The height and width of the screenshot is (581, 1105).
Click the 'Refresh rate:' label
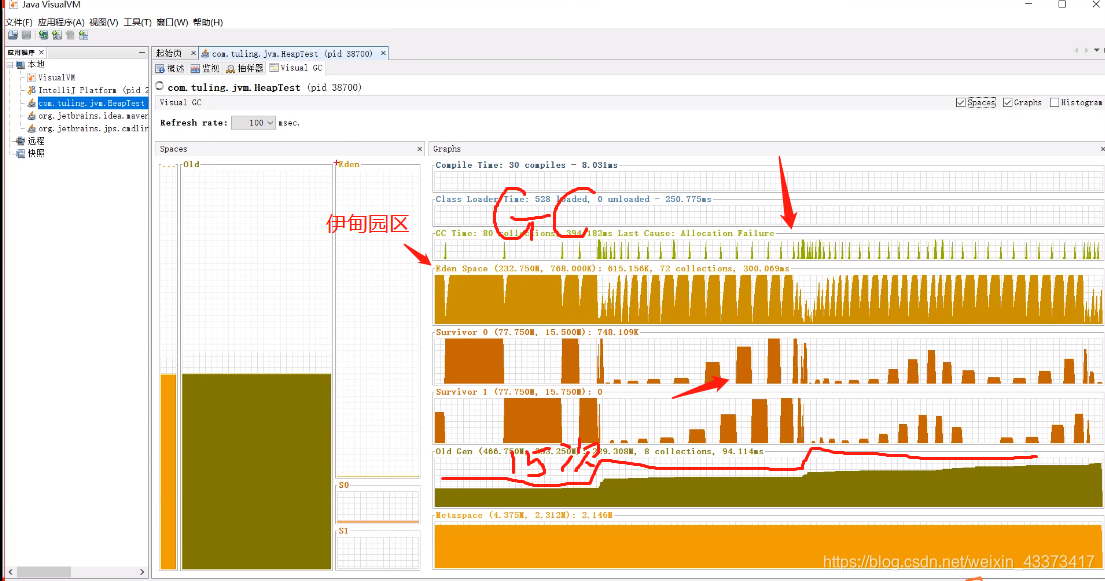[194, 123]
